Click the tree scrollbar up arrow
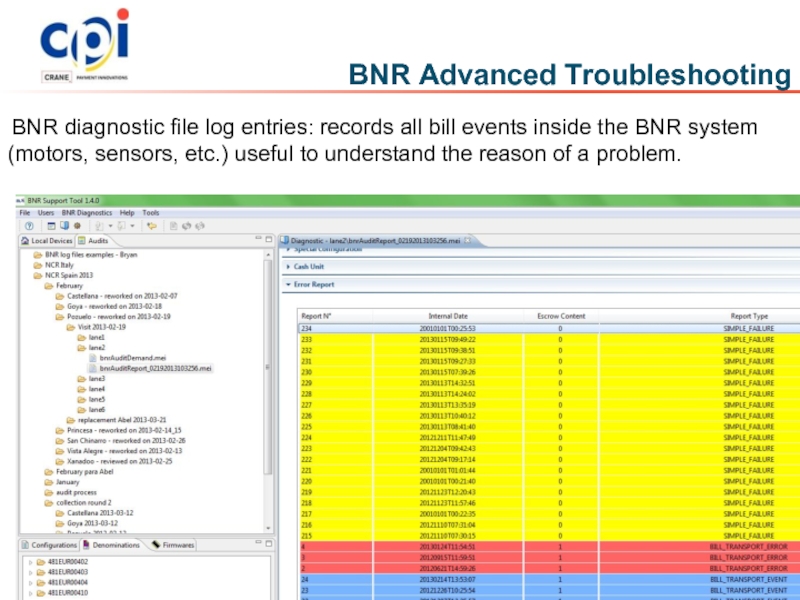The width and height of the screenshot is (800, 600). point(268,255)
